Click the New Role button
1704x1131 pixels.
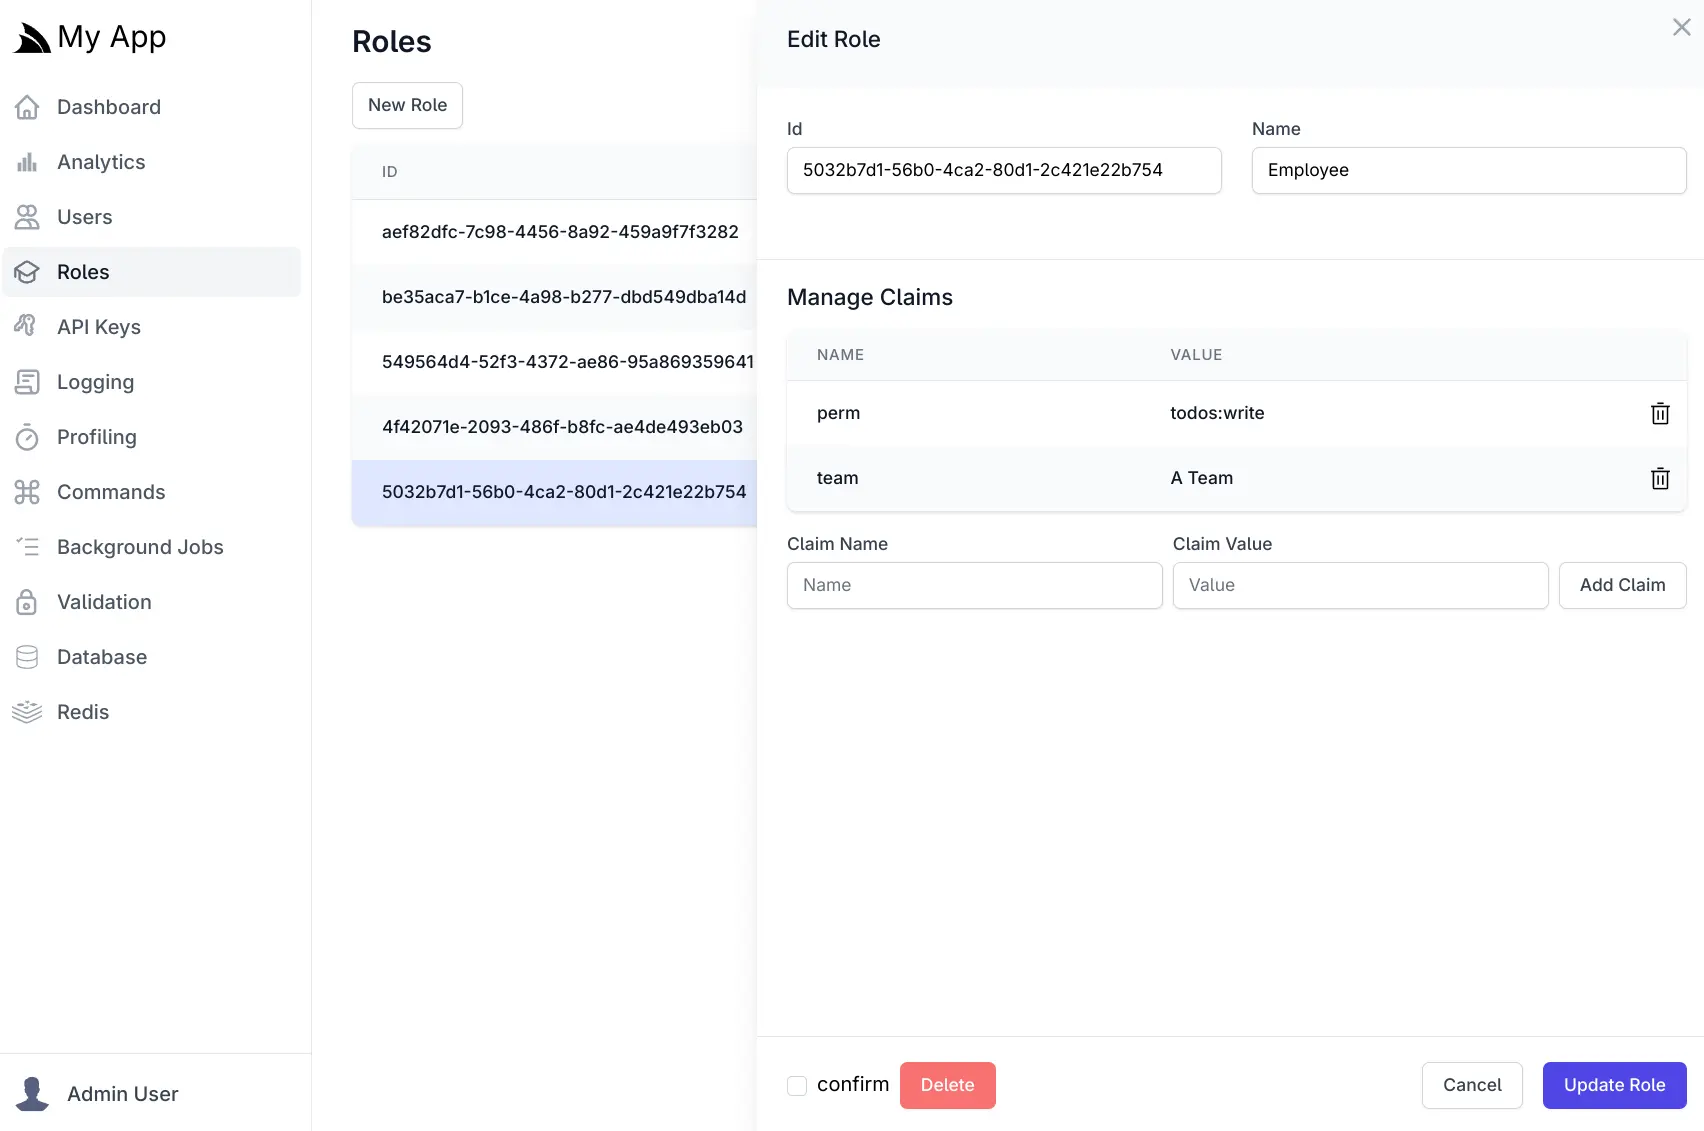(x=406, y=105)
